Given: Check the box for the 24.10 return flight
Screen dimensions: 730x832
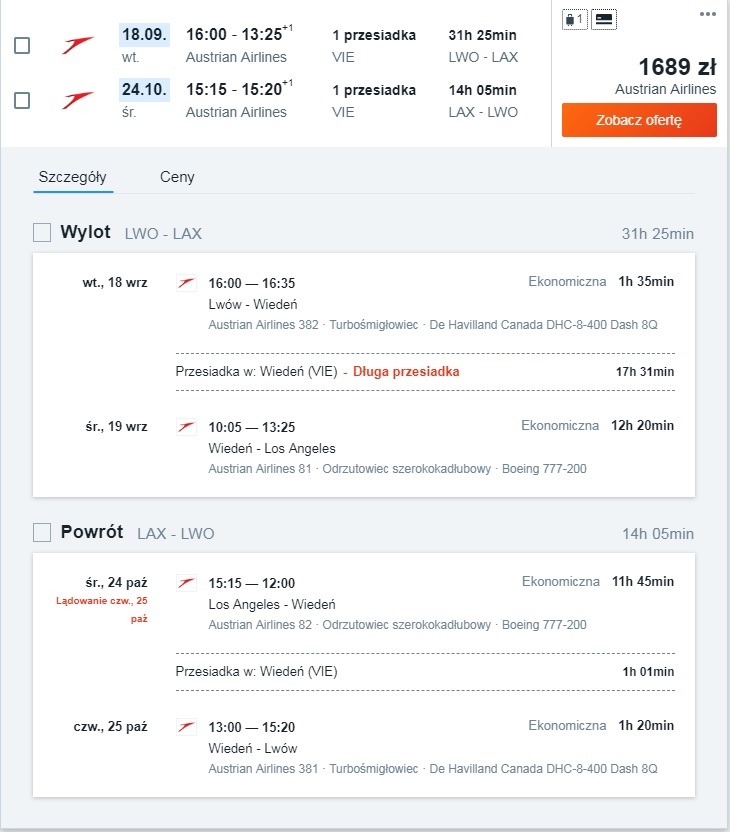Looking at the screenshot, I should click(x=22, y=100).
